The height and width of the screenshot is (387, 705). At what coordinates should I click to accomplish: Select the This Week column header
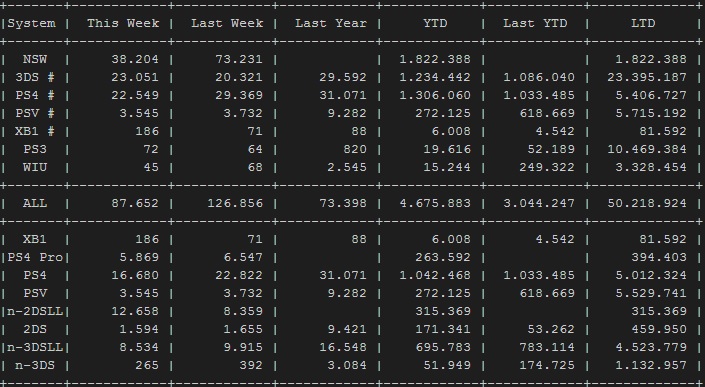[123, 23]
